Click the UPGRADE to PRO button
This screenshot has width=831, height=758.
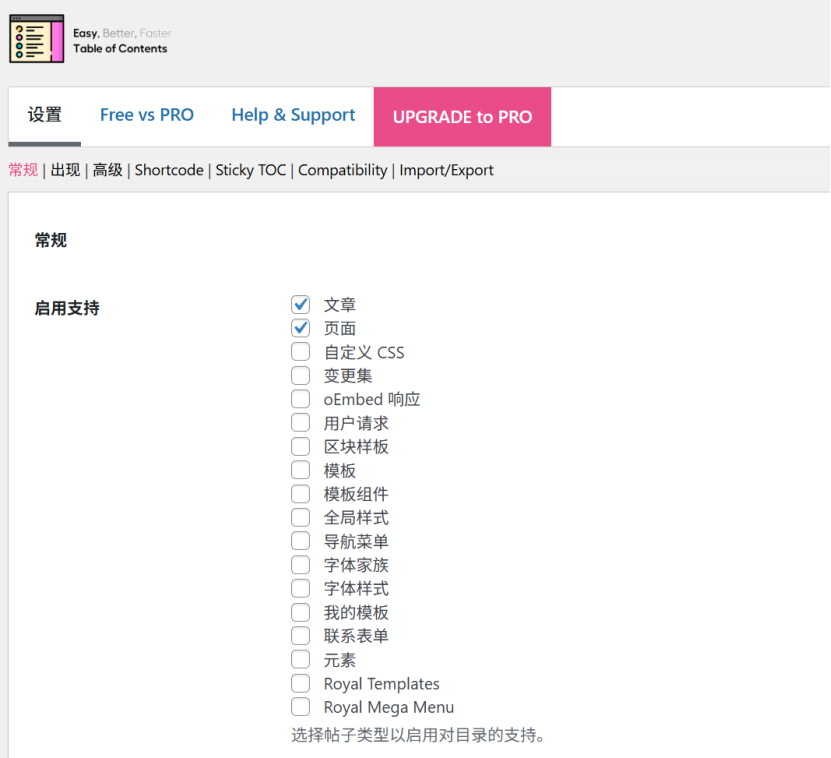(x=462, y=117)
